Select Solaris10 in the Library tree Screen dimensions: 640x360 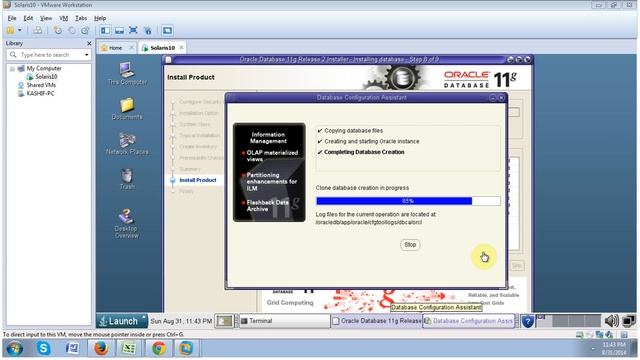click(46, 76)
